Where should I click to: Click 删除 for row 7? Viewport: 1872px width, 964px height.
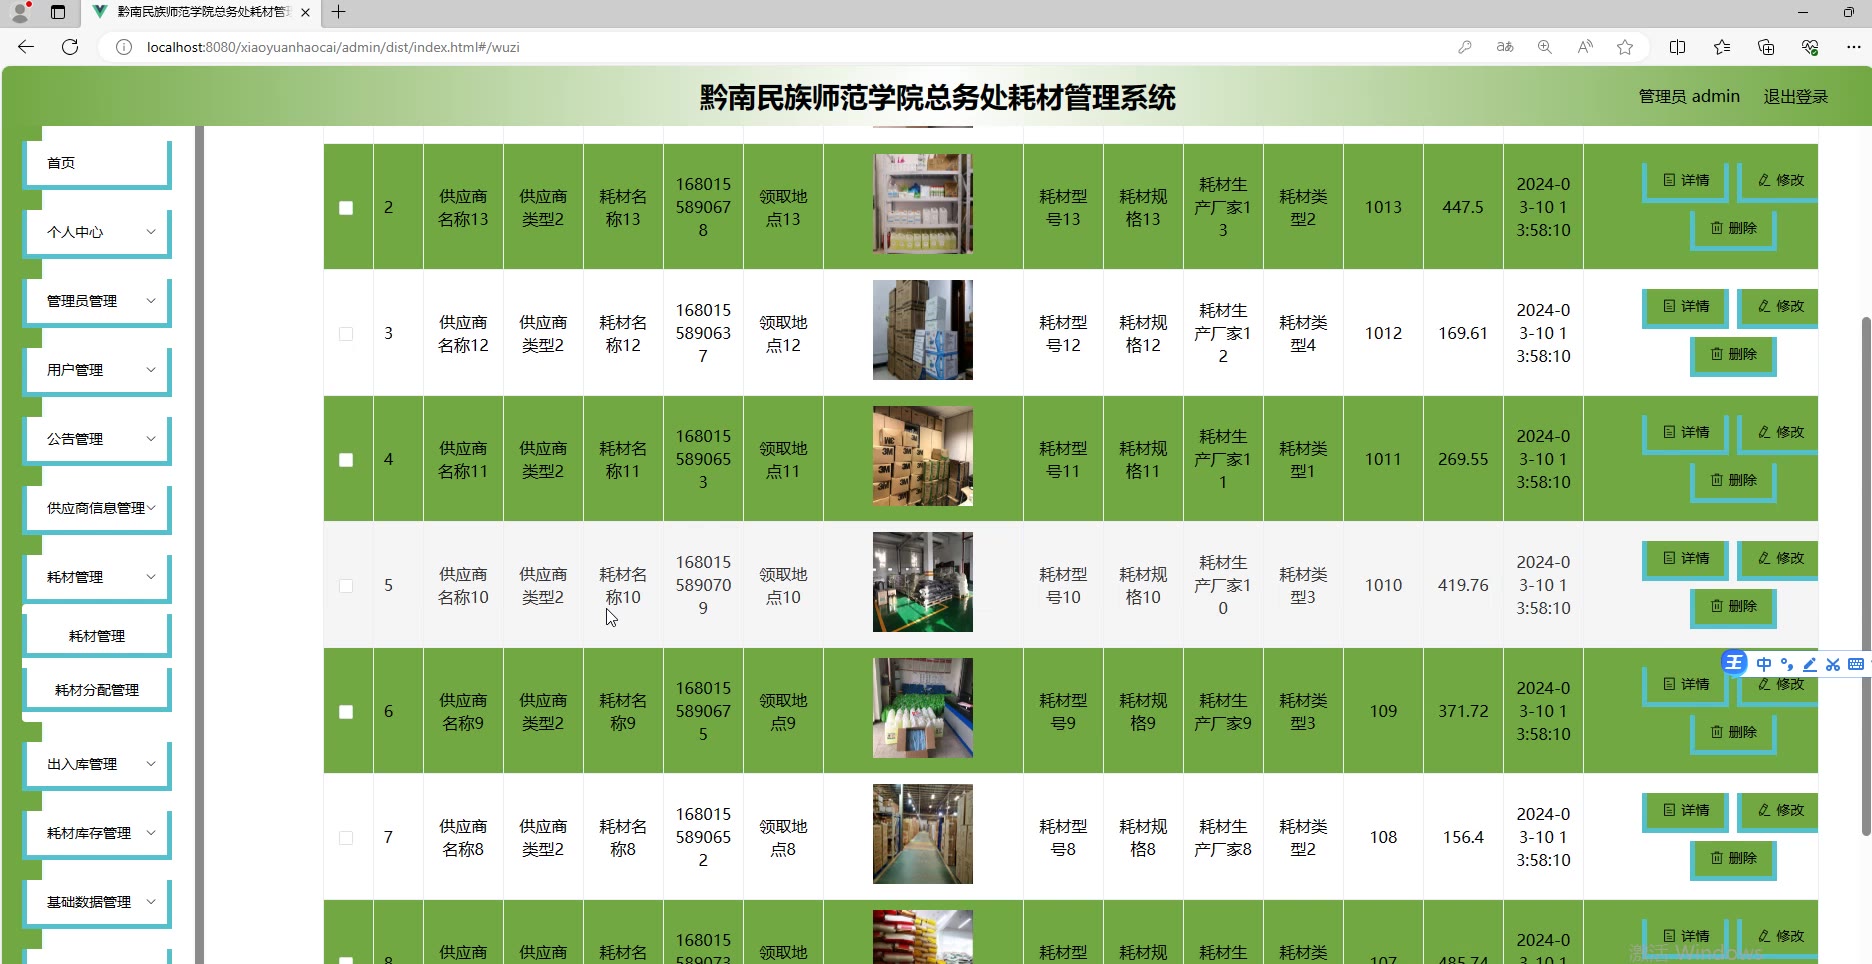click(x=1733, y=859)
